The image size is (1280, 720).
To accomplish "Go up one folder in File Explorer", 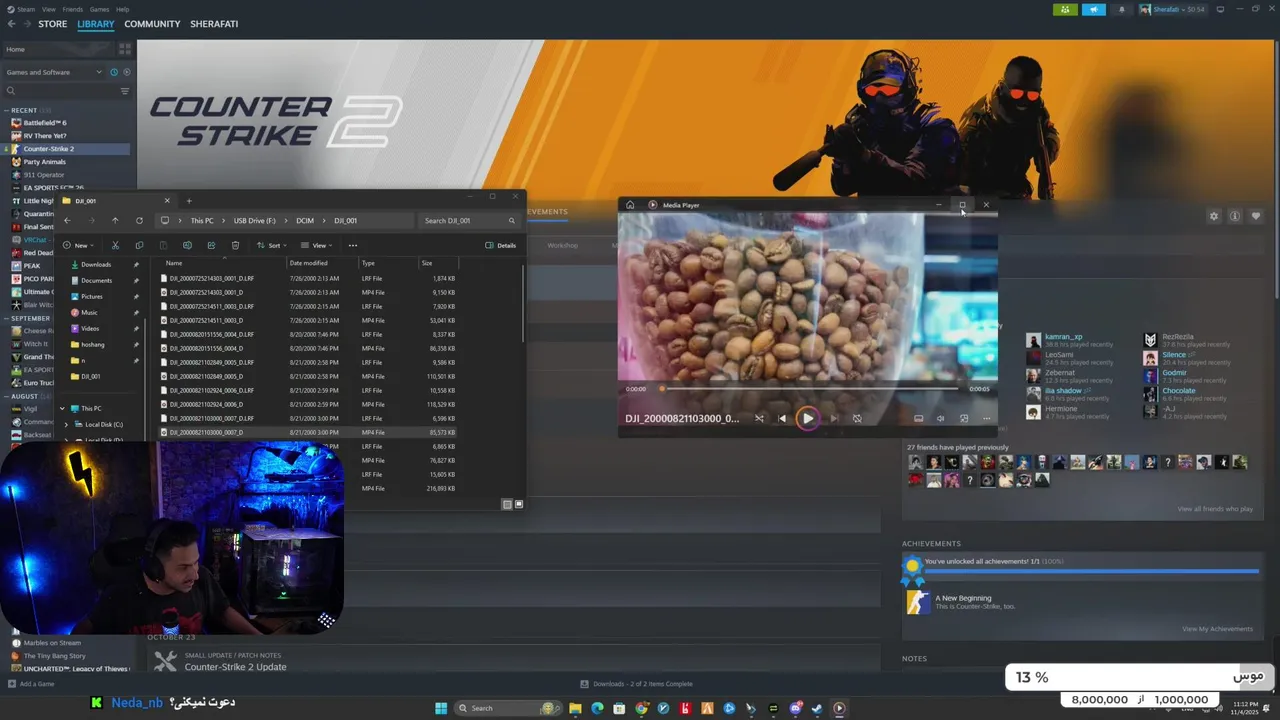I will coord(115,220).
